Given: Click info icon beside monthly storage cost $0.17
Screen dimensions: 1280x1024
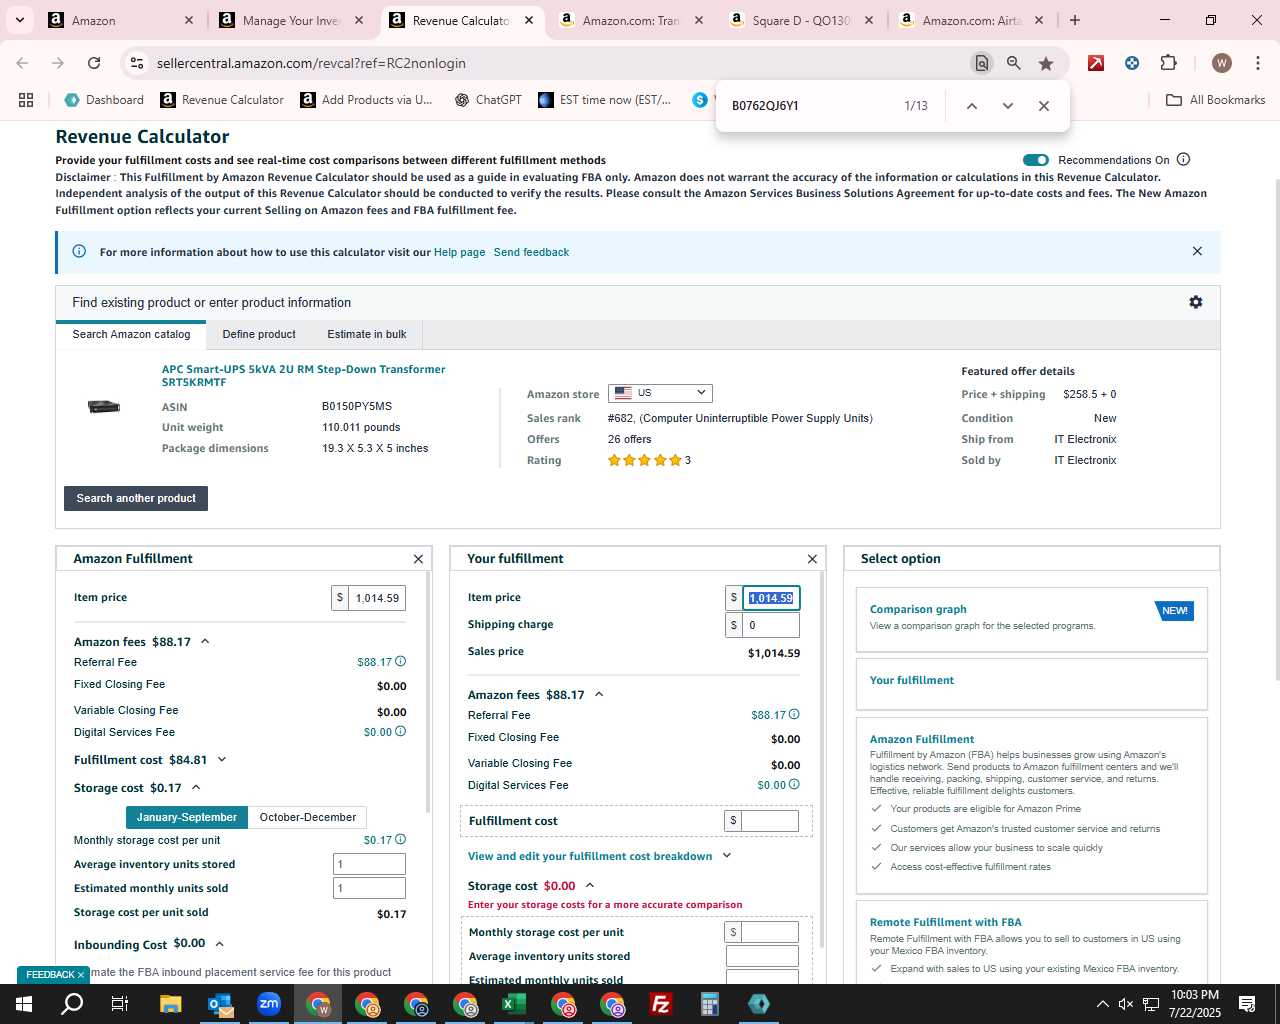Looking at the screenshot, I should (x=400, y=839).
